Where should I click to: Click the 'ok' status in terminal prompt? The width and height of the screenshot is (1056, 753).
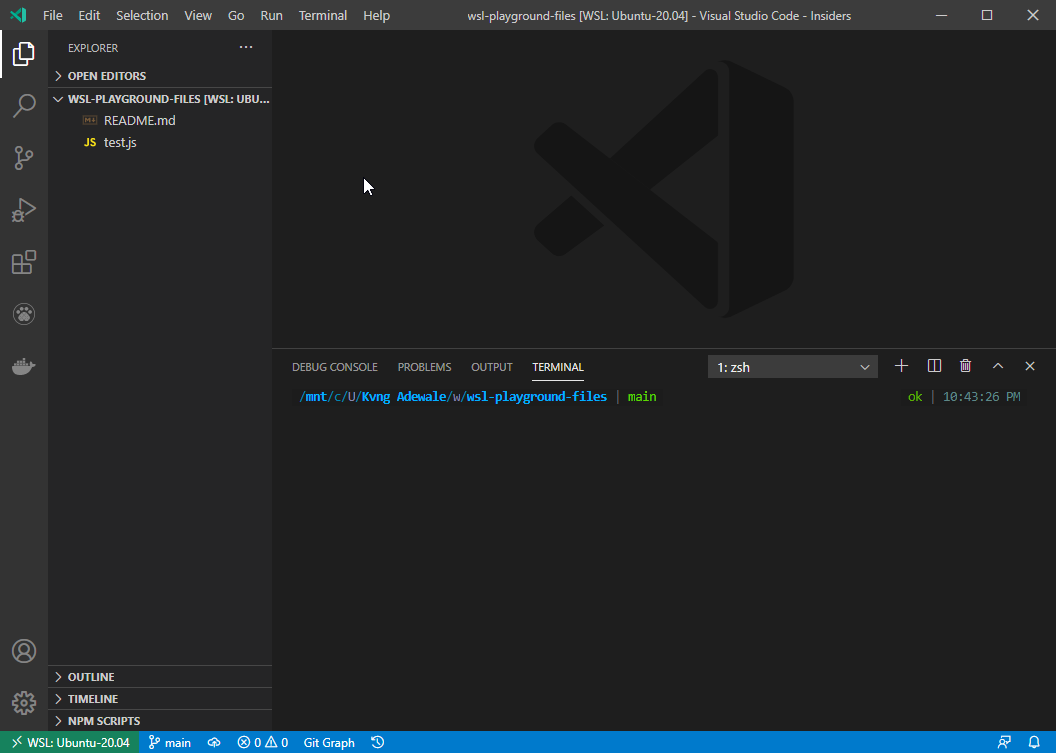[915, 397]
